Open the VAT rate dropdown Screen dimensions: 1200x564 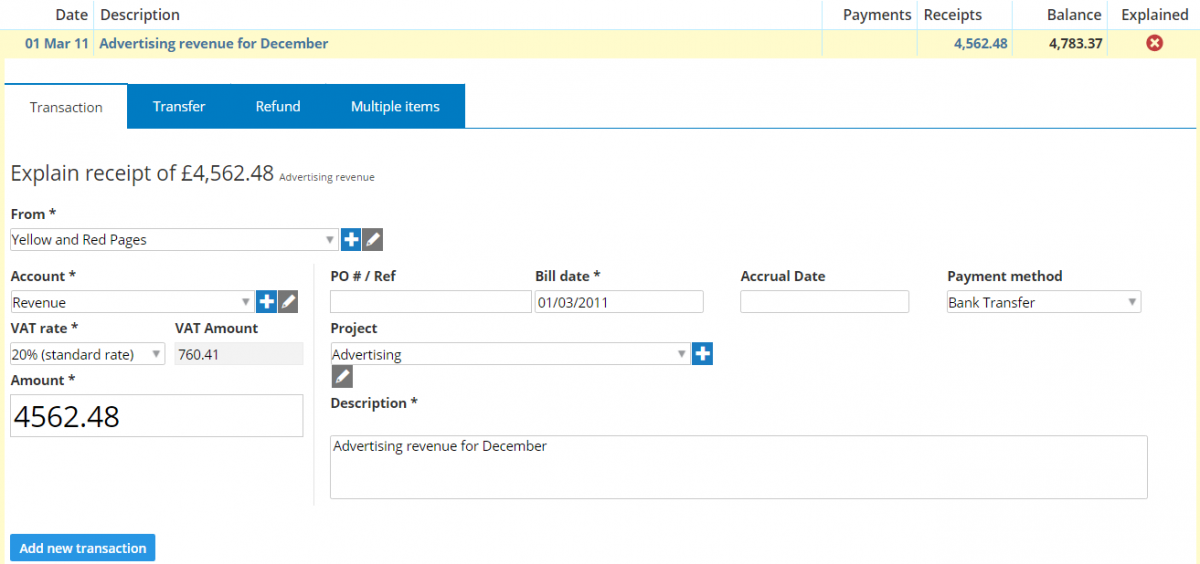click(x=88, y=354)
